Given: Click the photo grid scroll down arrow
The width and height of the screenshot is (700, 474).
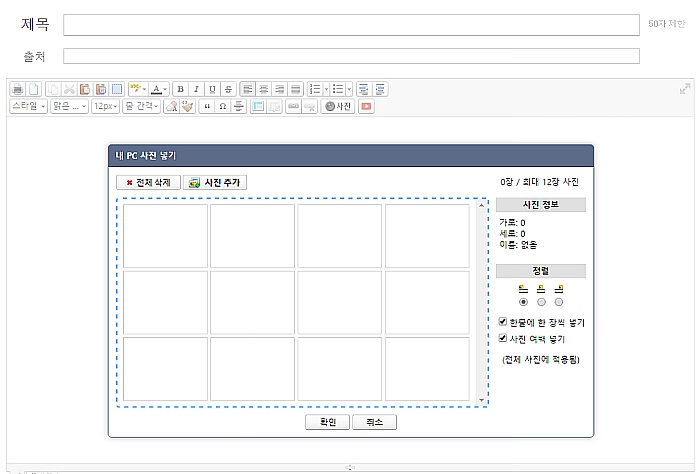Looking at the screenshot, I should pos(481,400).
